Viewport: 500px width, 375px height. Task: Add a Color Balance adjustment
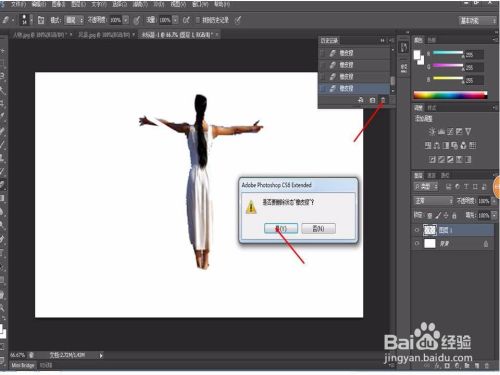point(437,145)
